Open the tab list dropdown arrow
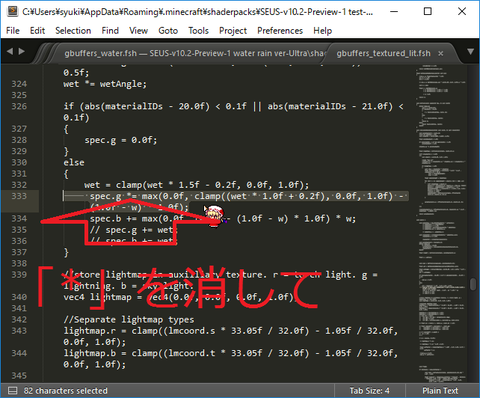 pos(470,52)
